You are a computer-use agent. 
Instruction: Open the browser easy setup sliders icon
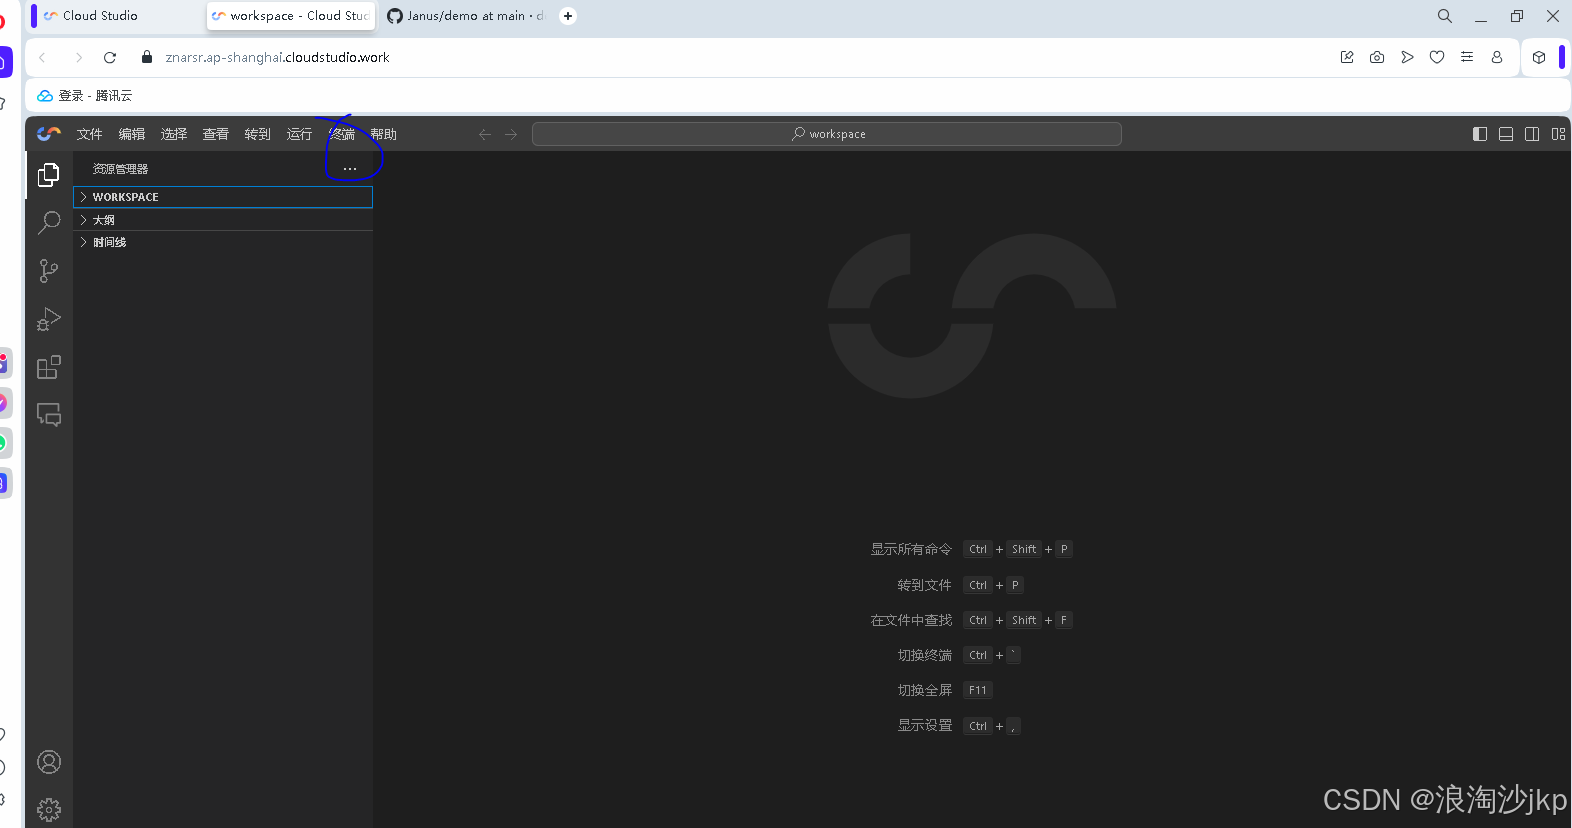coord(1467,57)
